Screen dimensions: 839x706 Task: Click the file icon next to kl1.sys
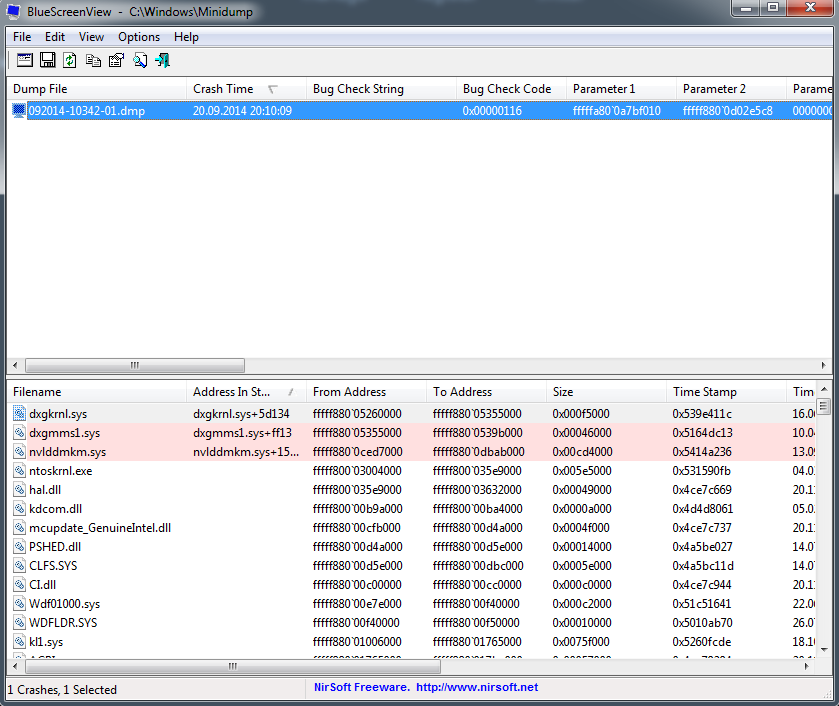(x=20, y=642)
